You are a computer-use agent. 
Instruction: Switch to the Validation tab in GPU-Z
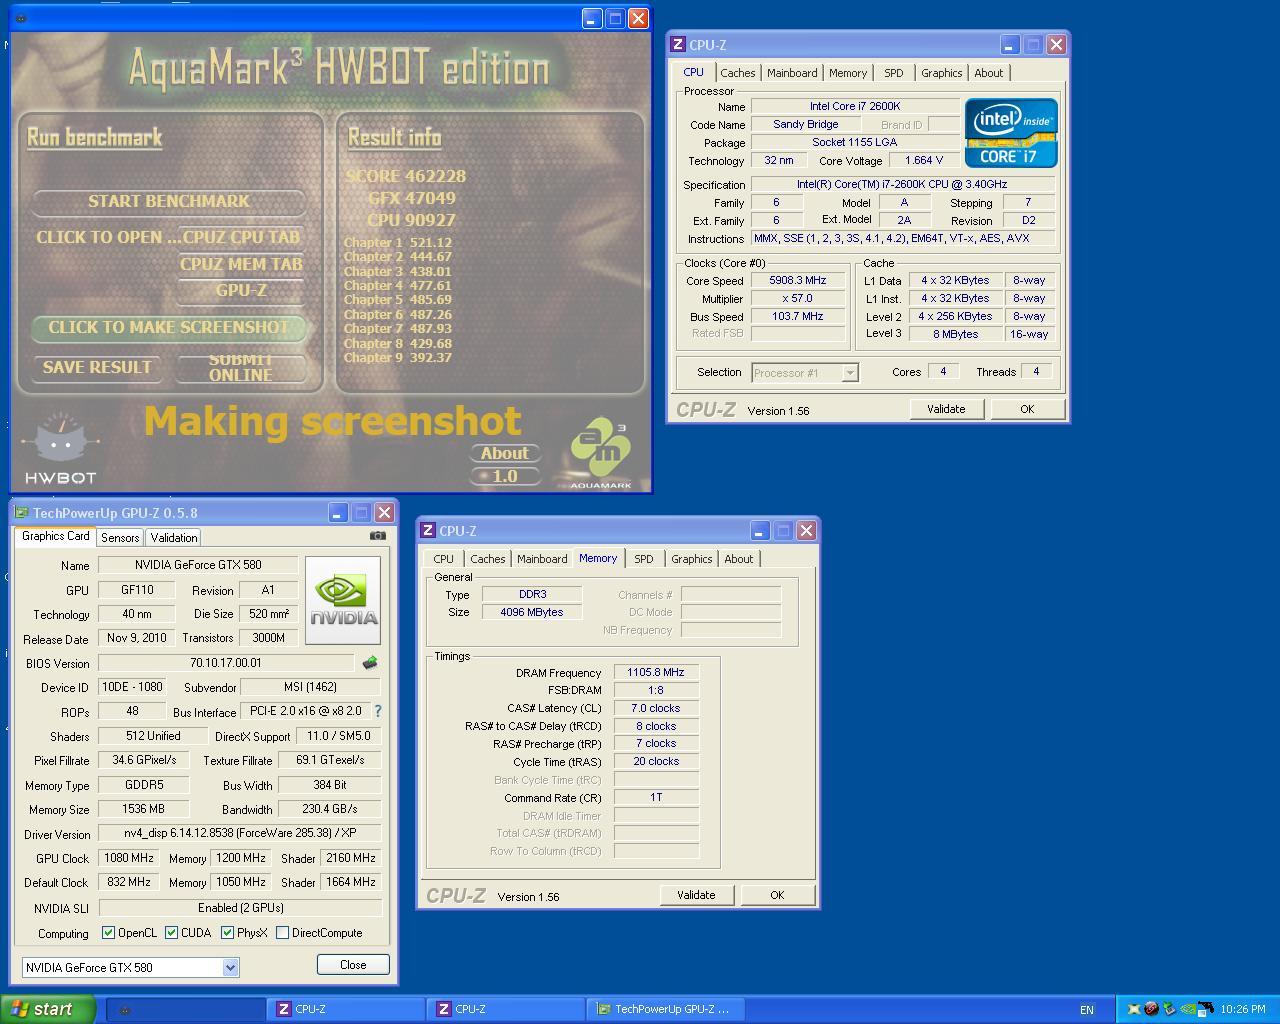coord(174,538)
